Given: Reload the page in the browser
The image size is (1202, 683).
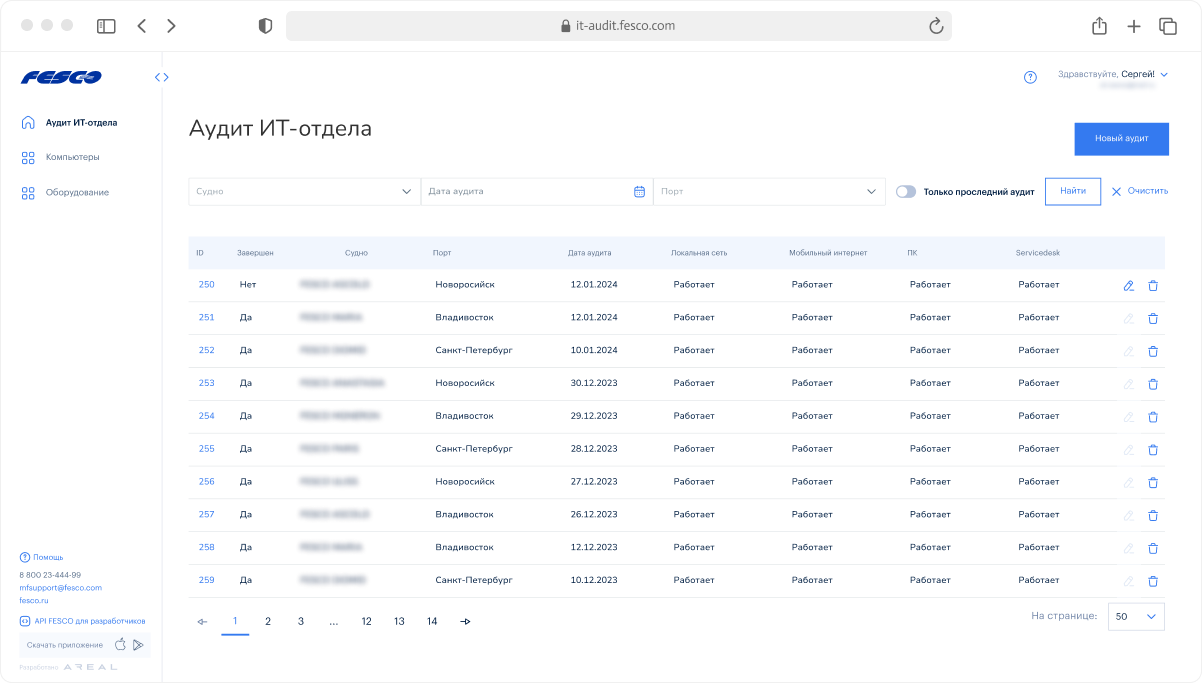Looking at the screenshot, I should [936, 26].
